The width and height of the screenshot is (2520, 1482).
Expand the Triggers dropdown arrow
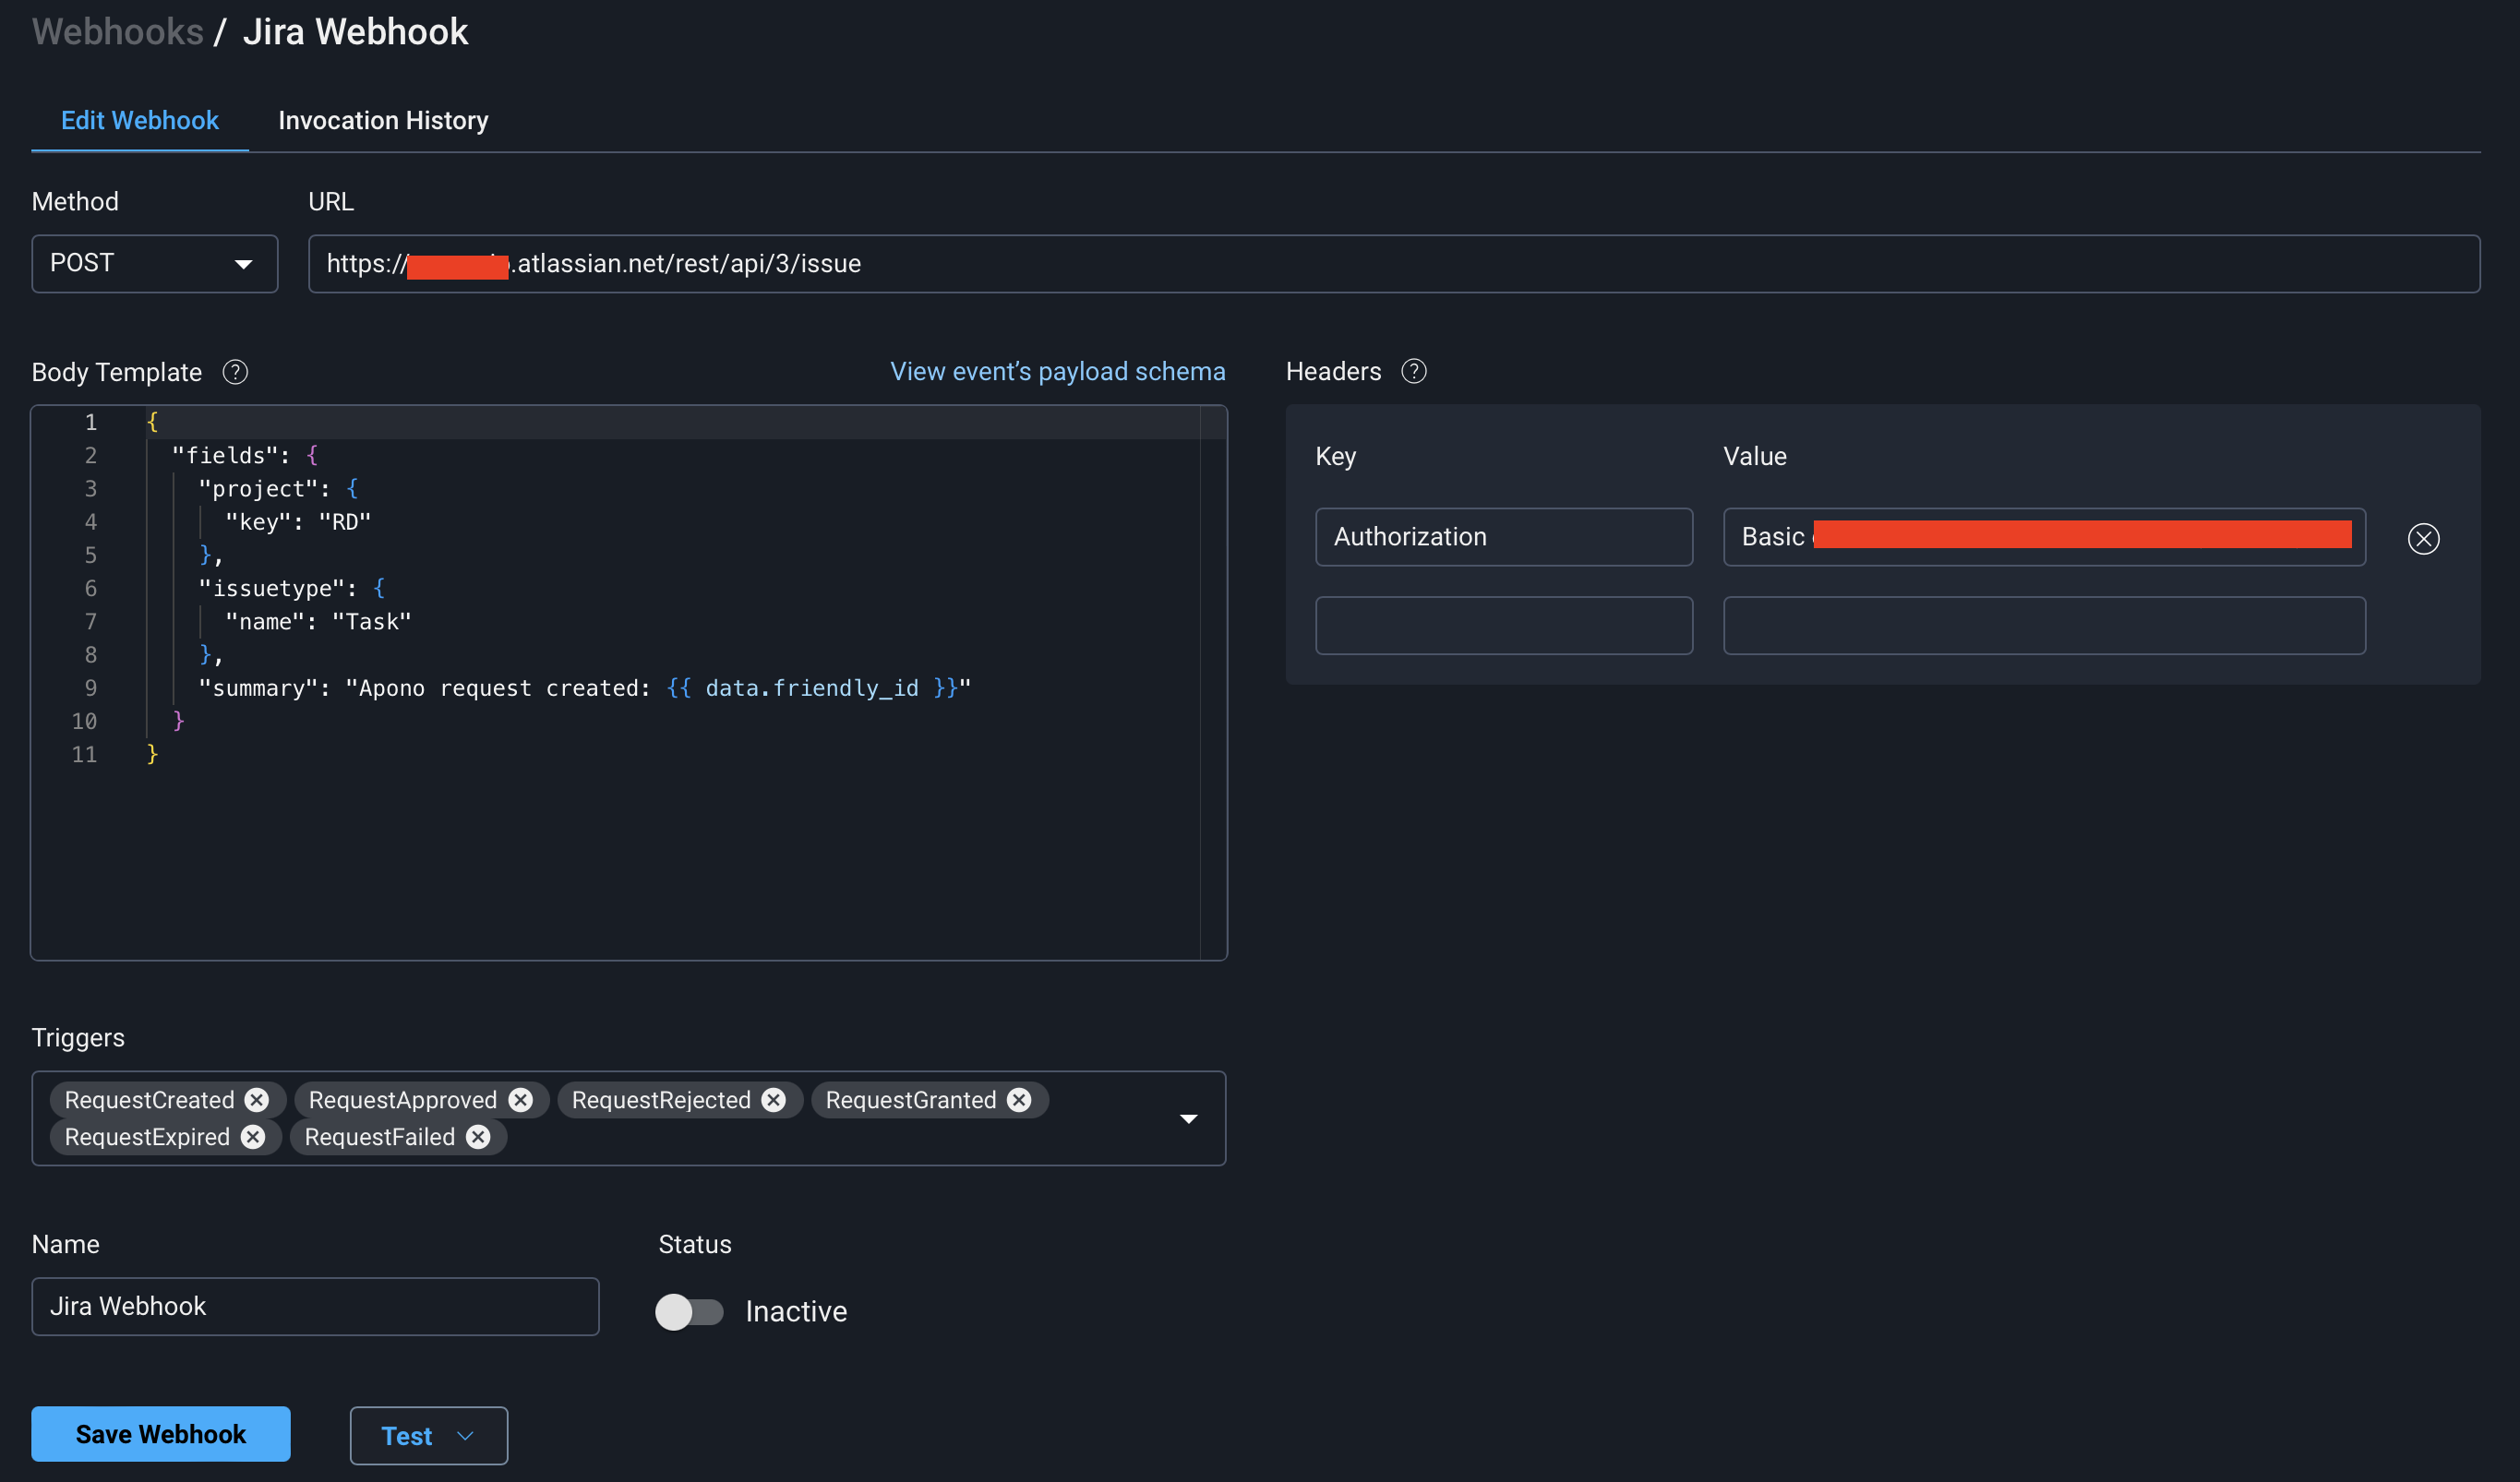(x=1188, y=1119)
